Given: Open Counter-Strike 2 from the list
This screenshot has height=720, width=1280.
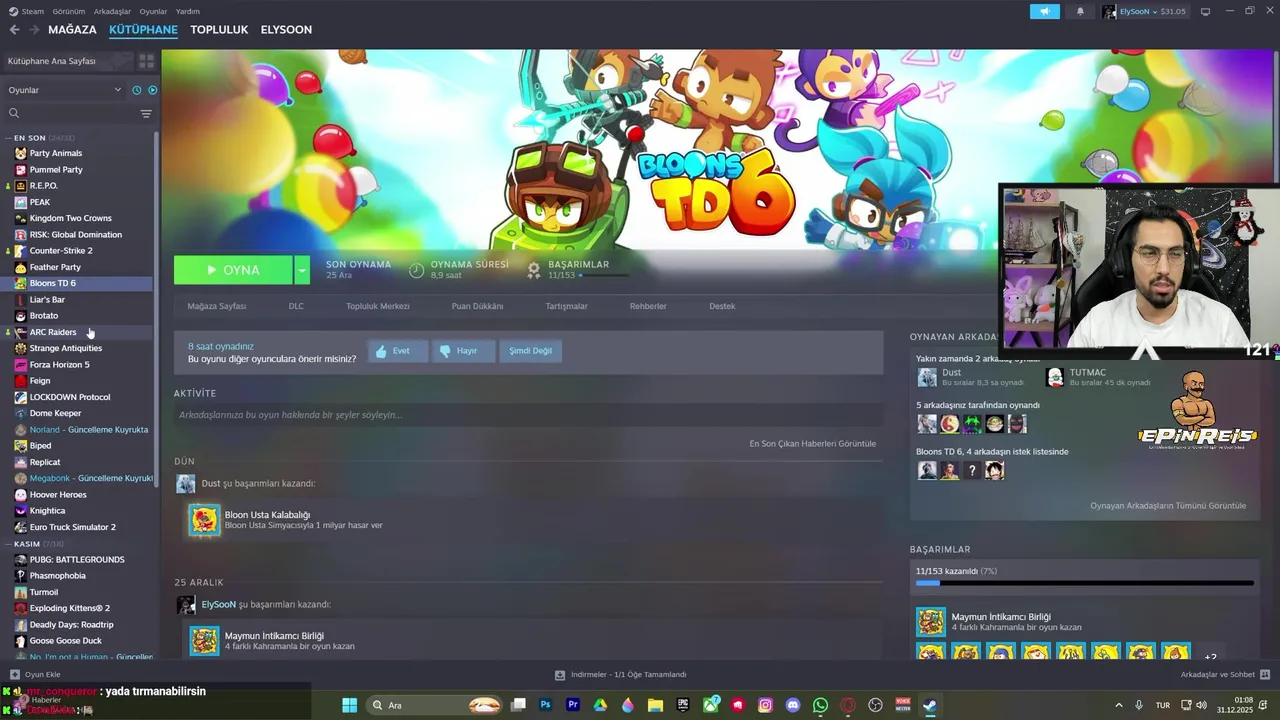Looking at the screenshot, I should click(x=61, y=251).
